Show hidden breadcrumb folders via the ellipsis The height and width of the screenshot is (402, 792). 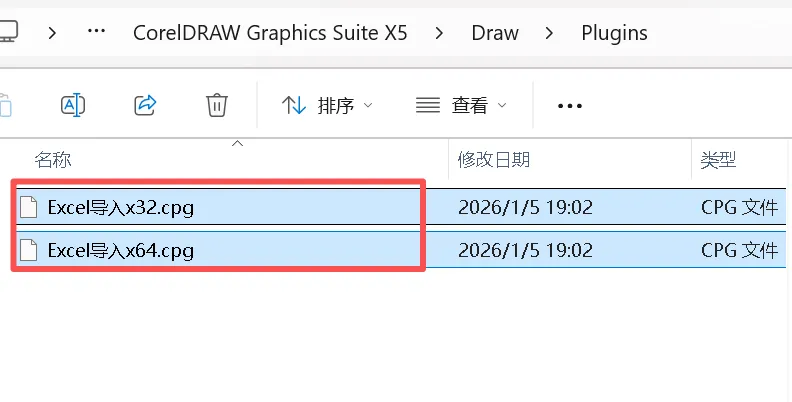[x=97, y=32]
